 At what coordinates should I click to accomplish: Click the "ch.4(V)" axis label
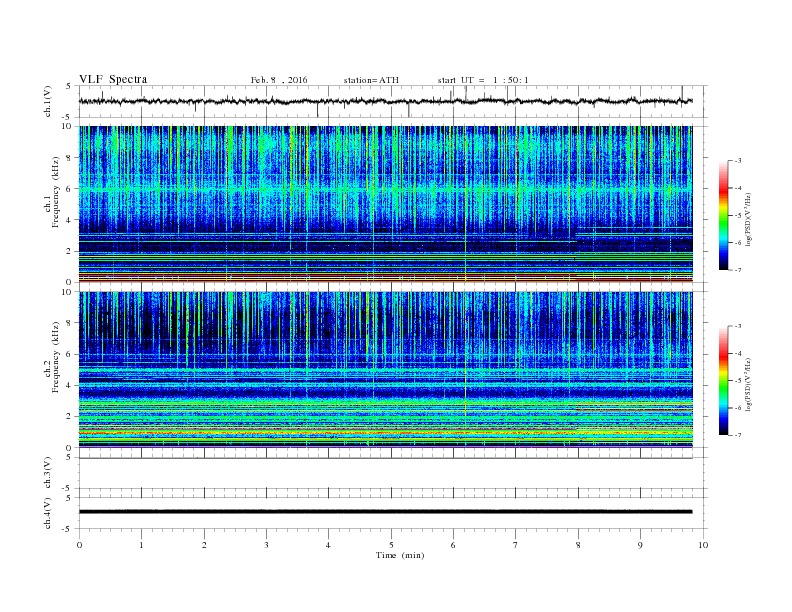coord(48,513)
